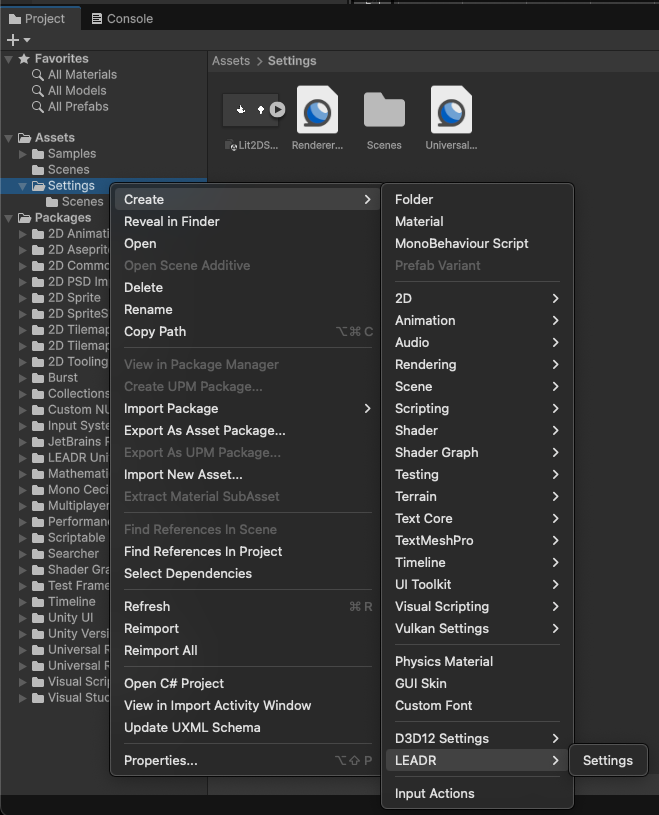The width and height of the screenshot is (659, 815).
Task: Open the Scenes folder thumbnail
Action: [384, 110]
